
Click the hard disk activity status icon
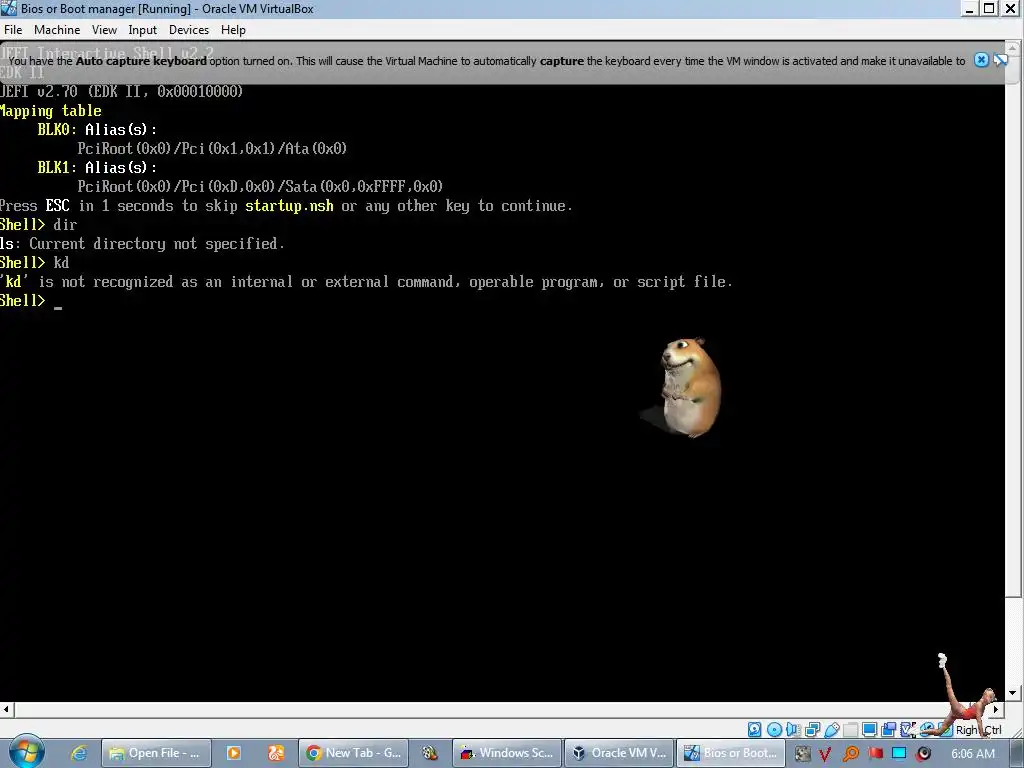(754, 729)
